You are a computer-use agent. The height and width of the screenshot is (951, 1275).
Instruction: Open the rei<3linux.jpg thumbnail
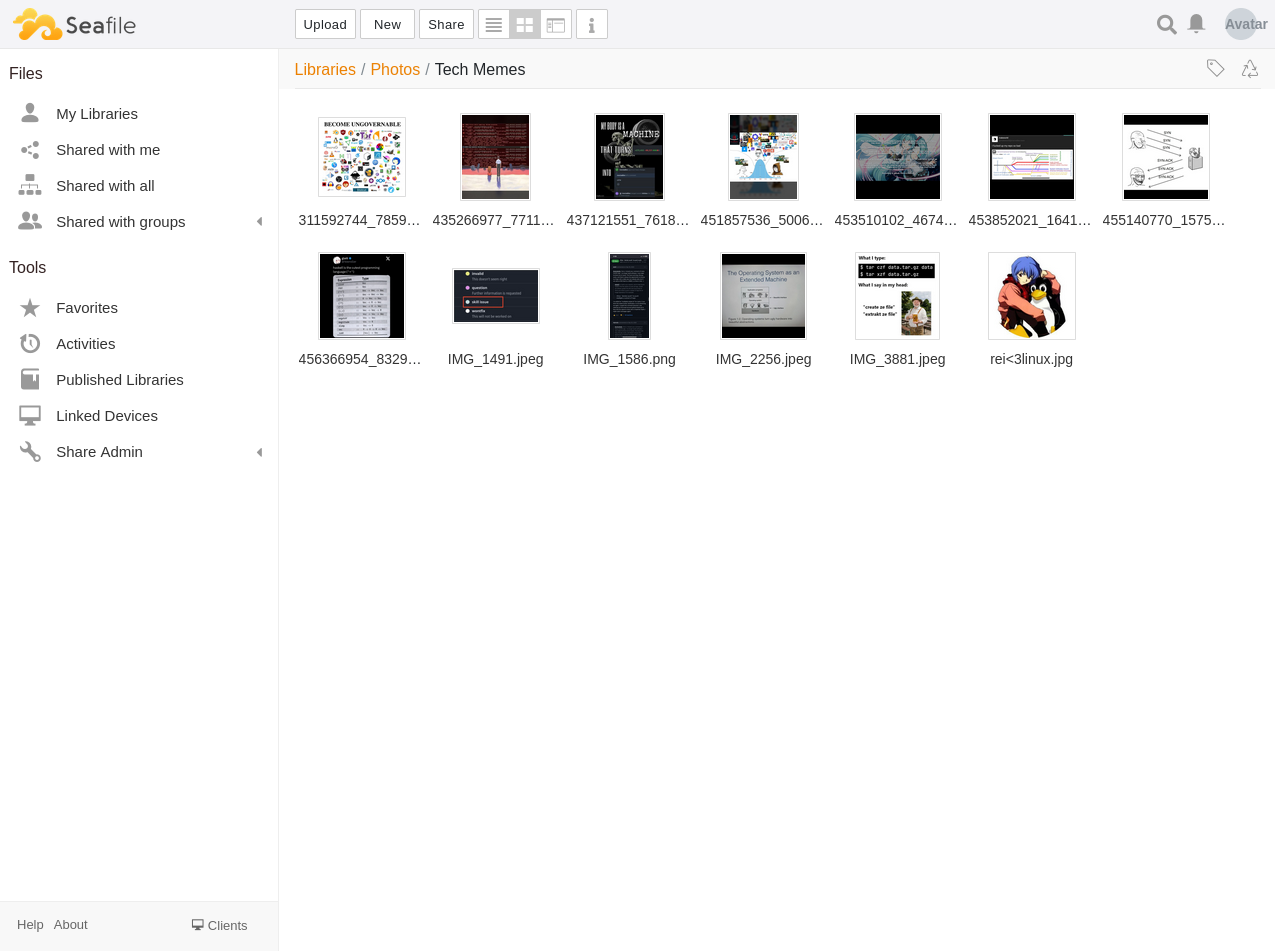[x=1031, y=296]
